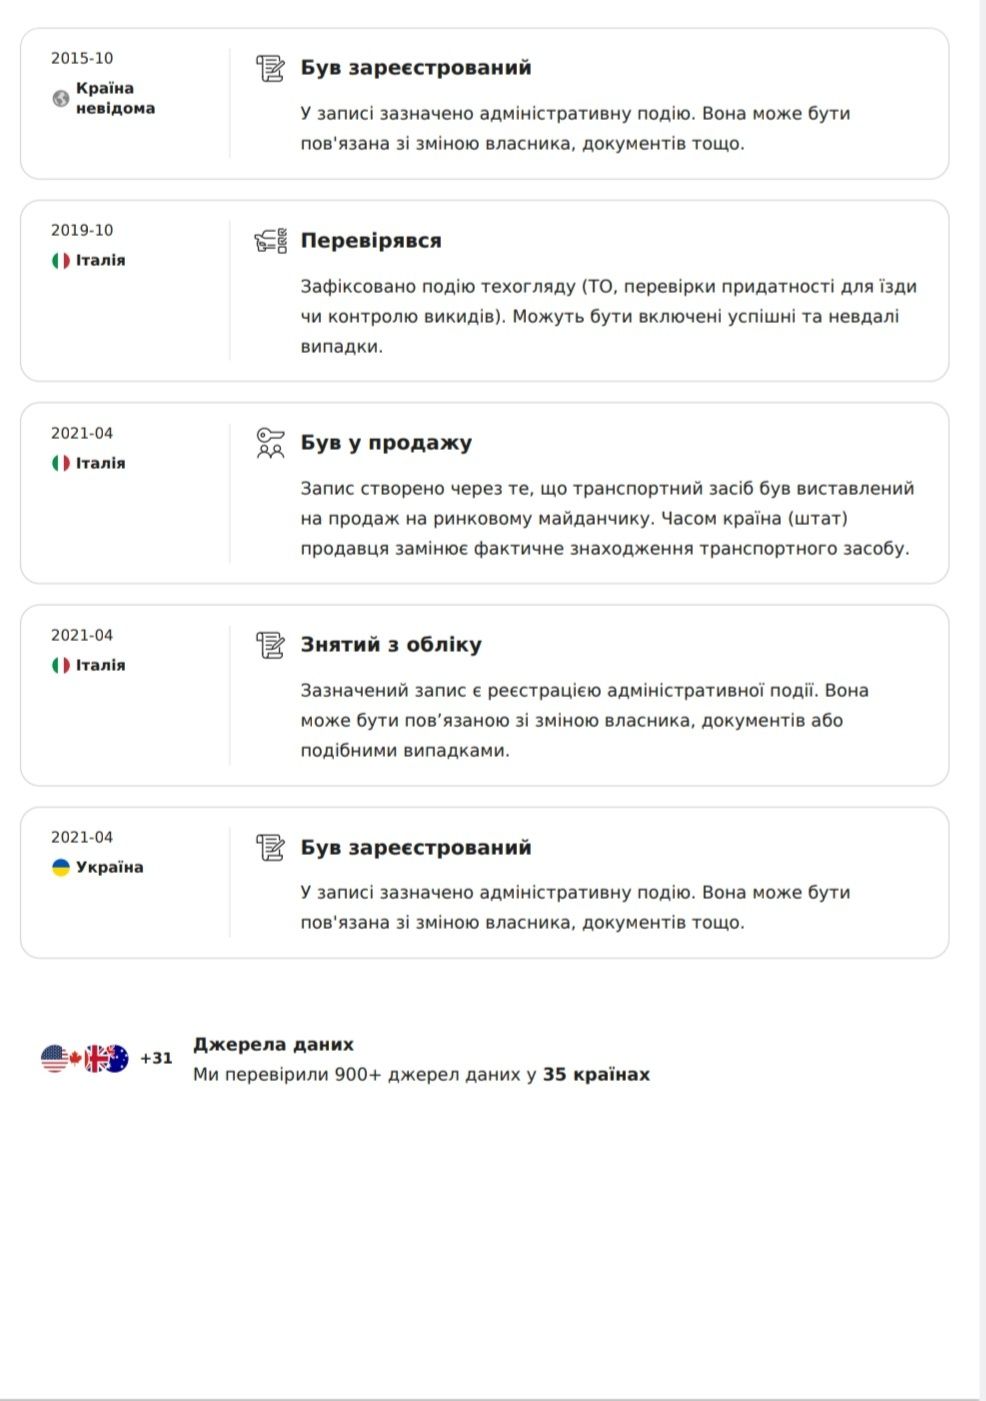Click the 2015-10 date label
Viewport: 986px width, 1401px height.
82,58
